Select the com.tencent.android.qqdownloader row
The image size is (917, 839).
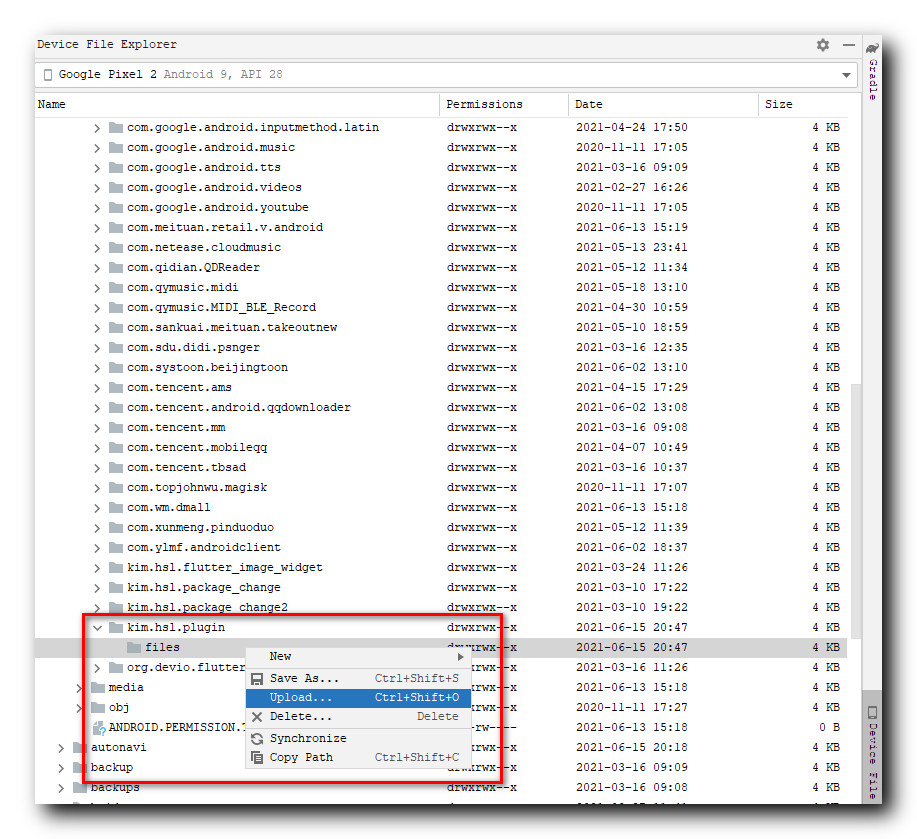point(440,407)
